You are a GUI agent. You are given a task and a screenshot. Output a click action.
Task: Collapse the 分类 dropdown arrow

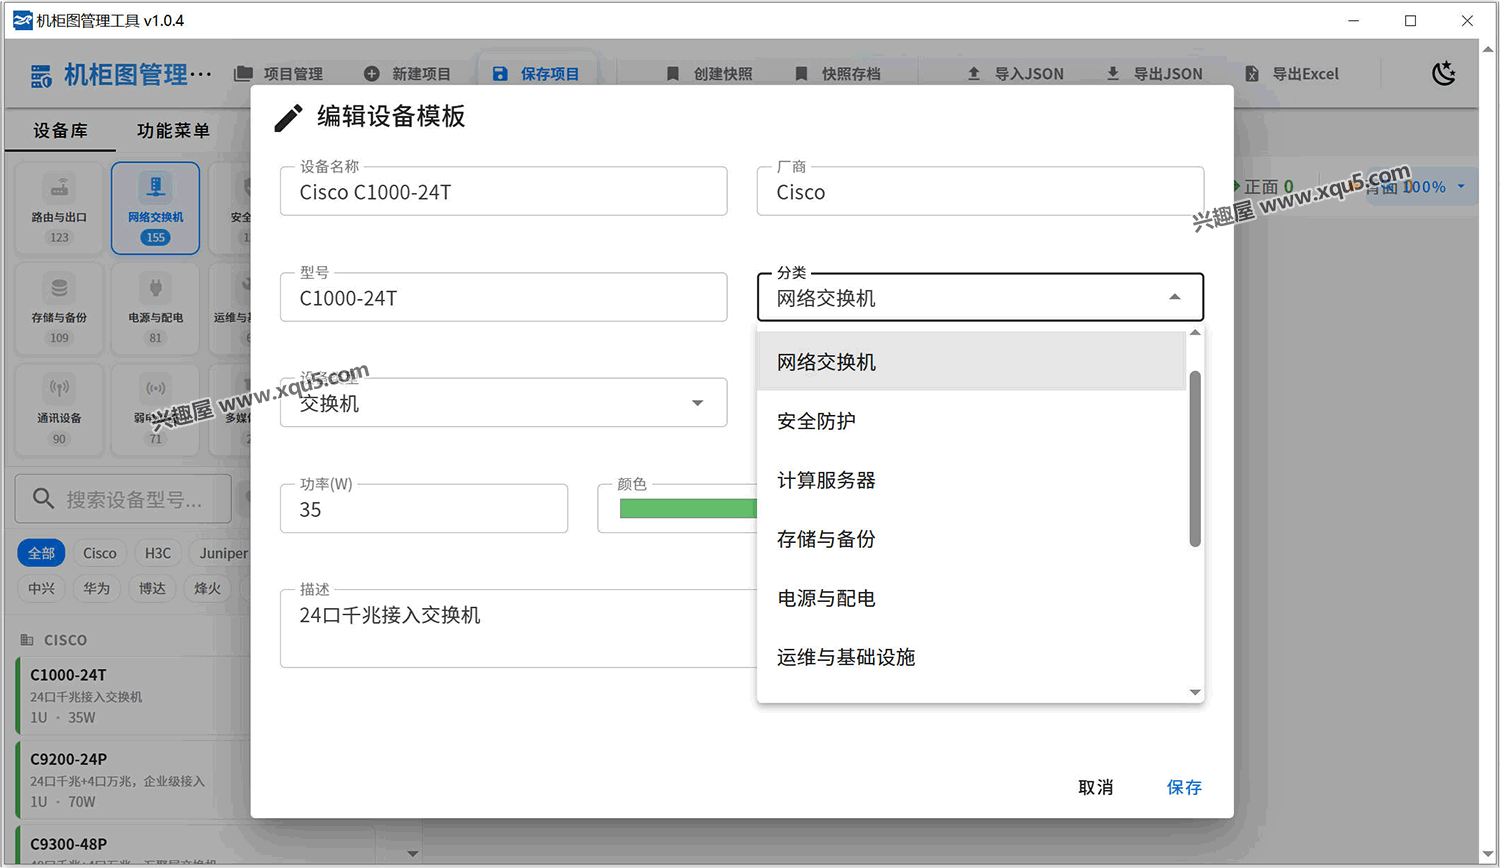(1175, 297)
